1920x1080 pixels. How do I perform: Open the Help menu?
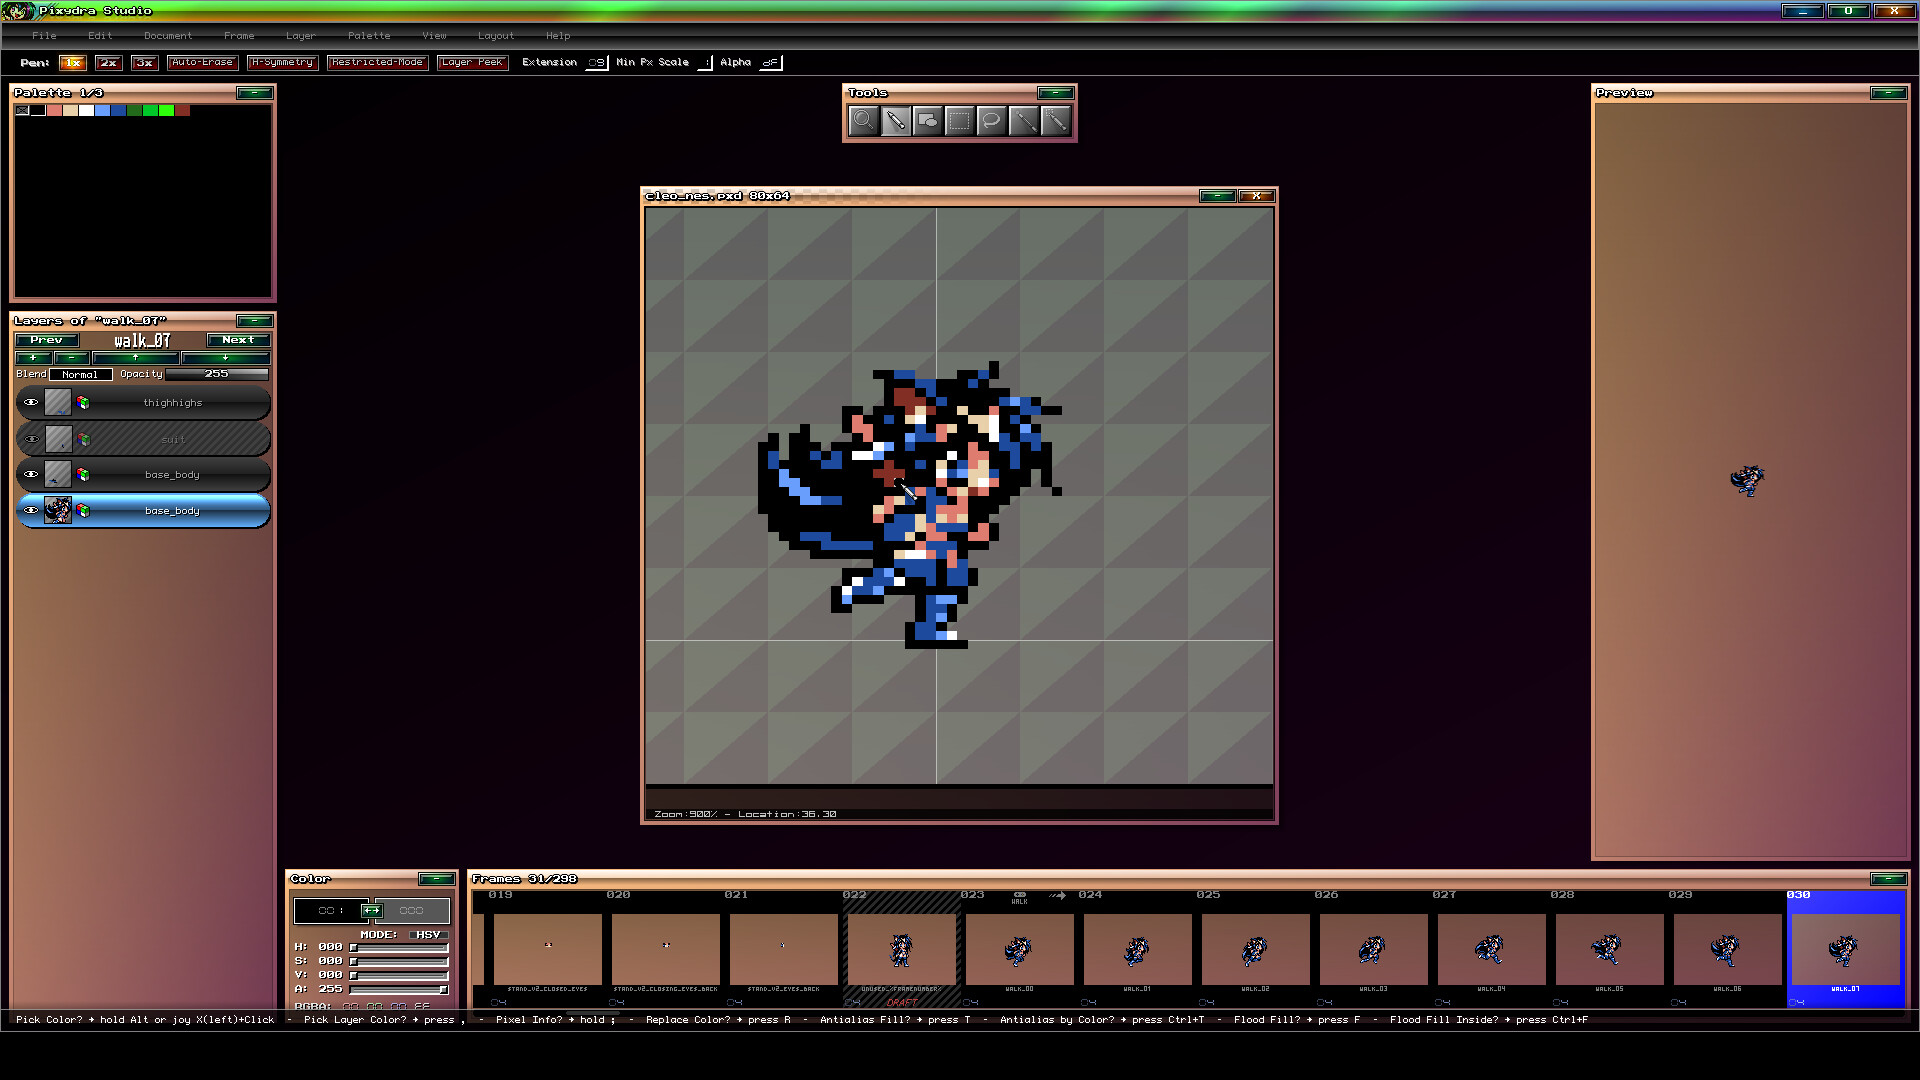pos(558,36)
